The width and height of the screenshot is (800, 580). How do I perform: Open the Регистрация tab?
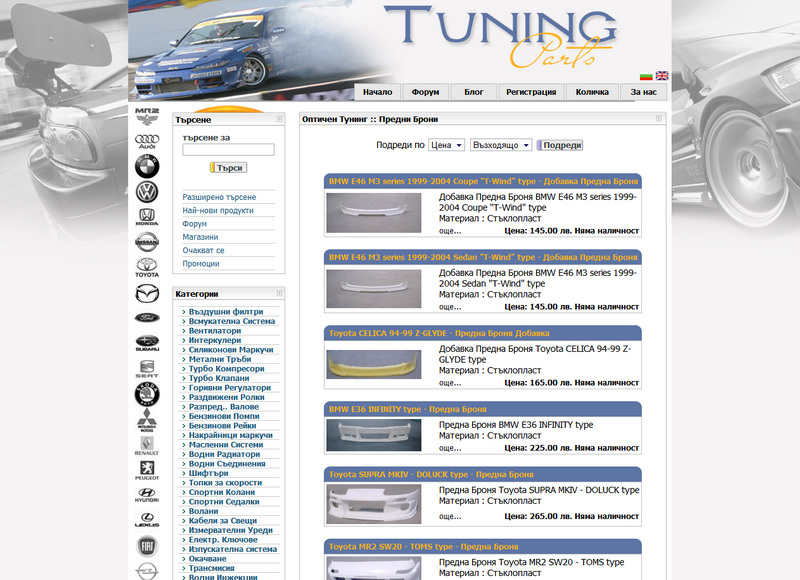coord(531,92)
